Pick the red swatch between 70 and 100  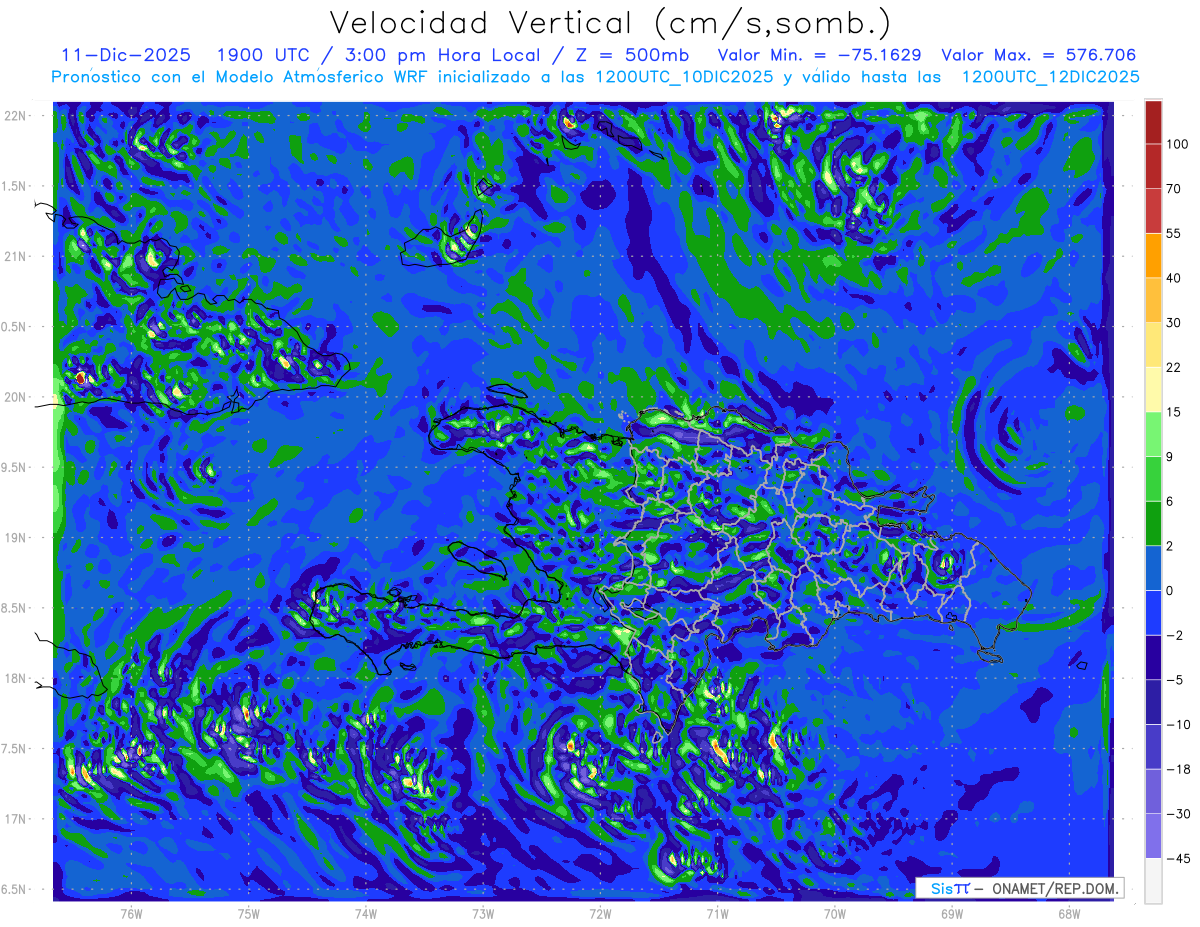[1153, 166]
